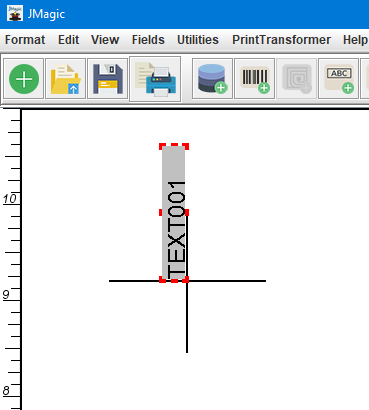Open the Format menu
Image resolution: width=369 pixels, height=410 pixels.
25,40
